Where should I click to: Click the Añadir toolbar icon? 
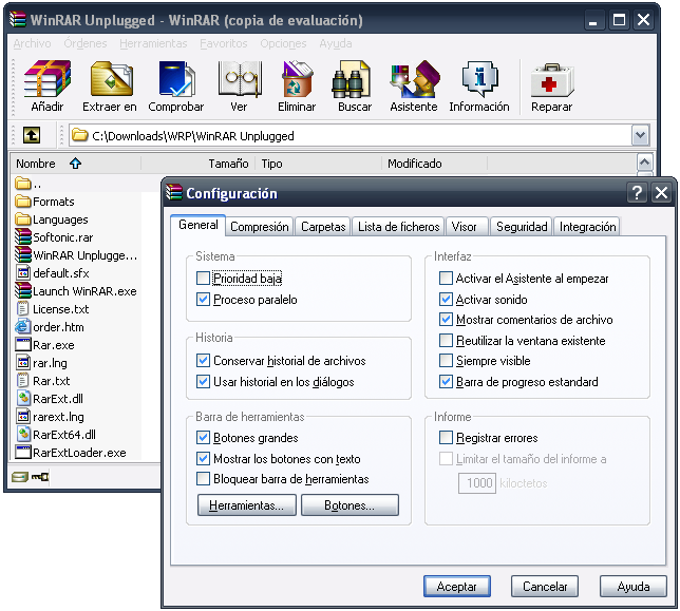coord(47,79)
